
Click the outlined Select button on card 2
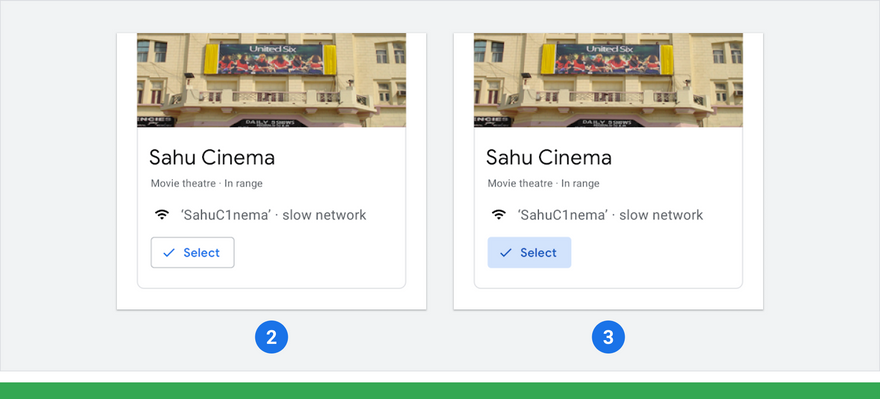coord(192,253)
